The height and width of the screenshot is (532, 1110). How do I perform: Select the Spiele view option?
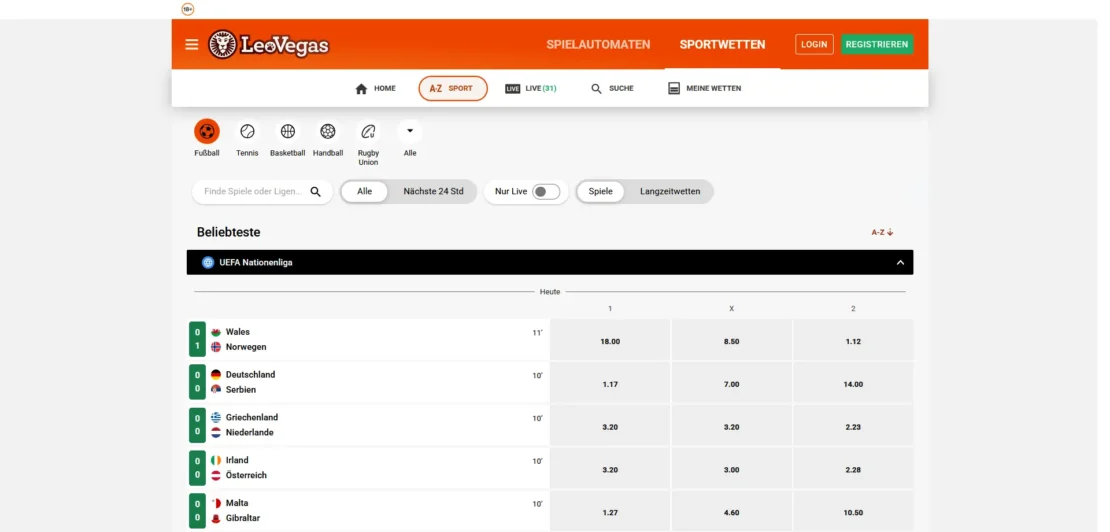(600, 192)
